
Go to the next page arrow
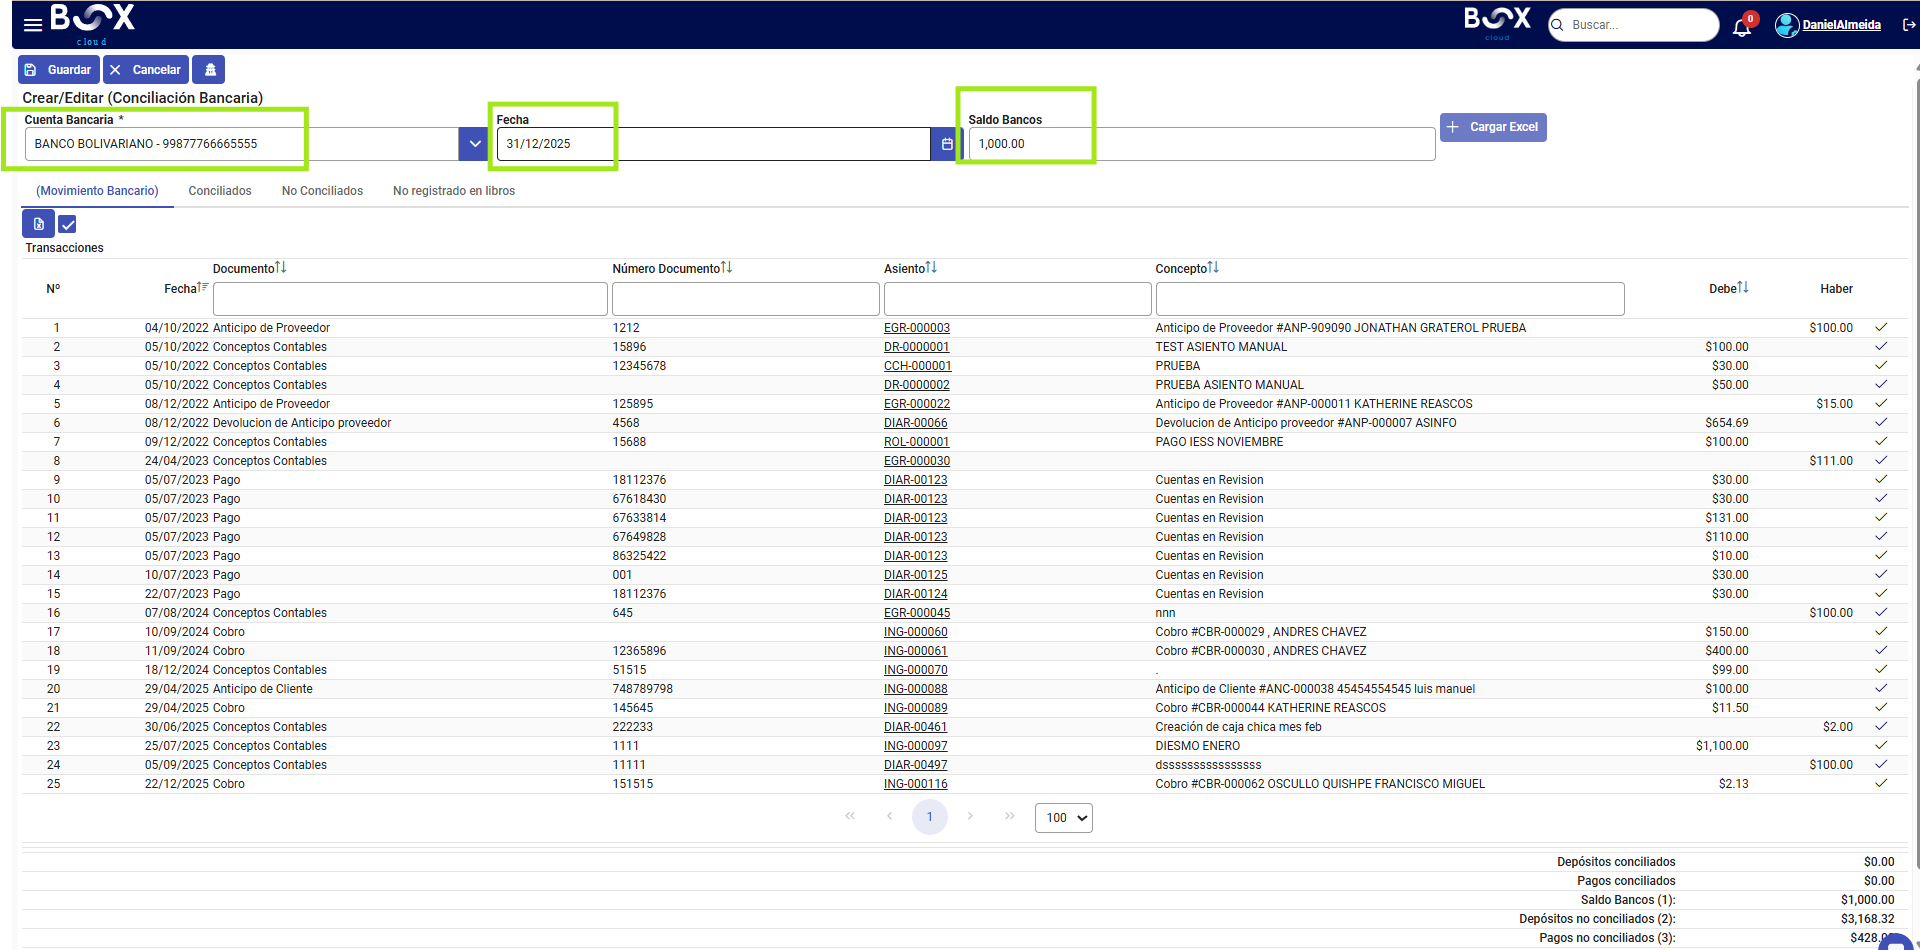pos(970,817)
